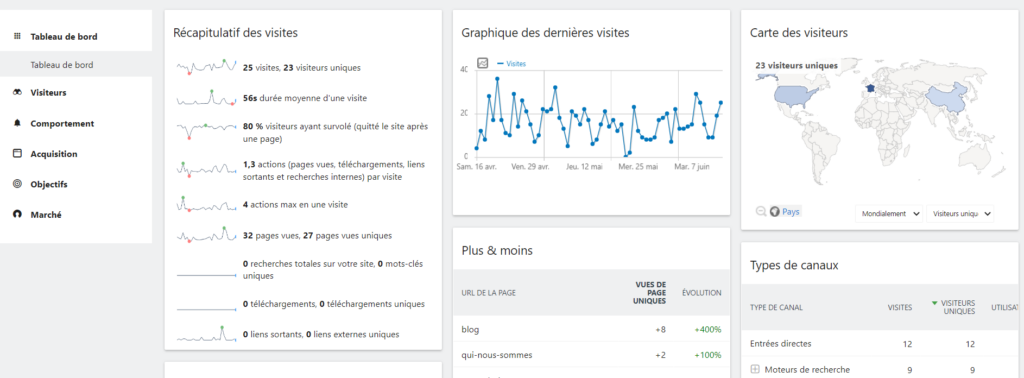
Task: Open the Mondialement region dropdown
Action: point(888,213)
